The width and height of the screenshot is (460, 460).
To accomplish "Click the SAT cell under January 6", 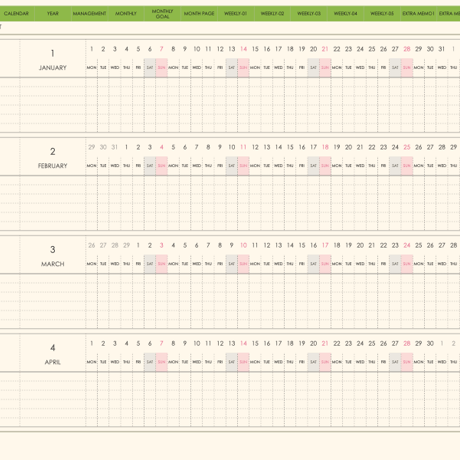I will coord(150,68).
